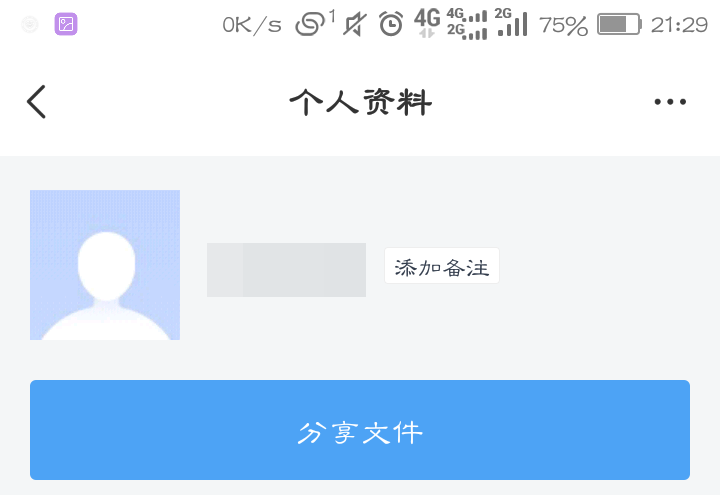Tap the linked-rings icon with badge 1

pyautogui.click(x=313, y=23)
